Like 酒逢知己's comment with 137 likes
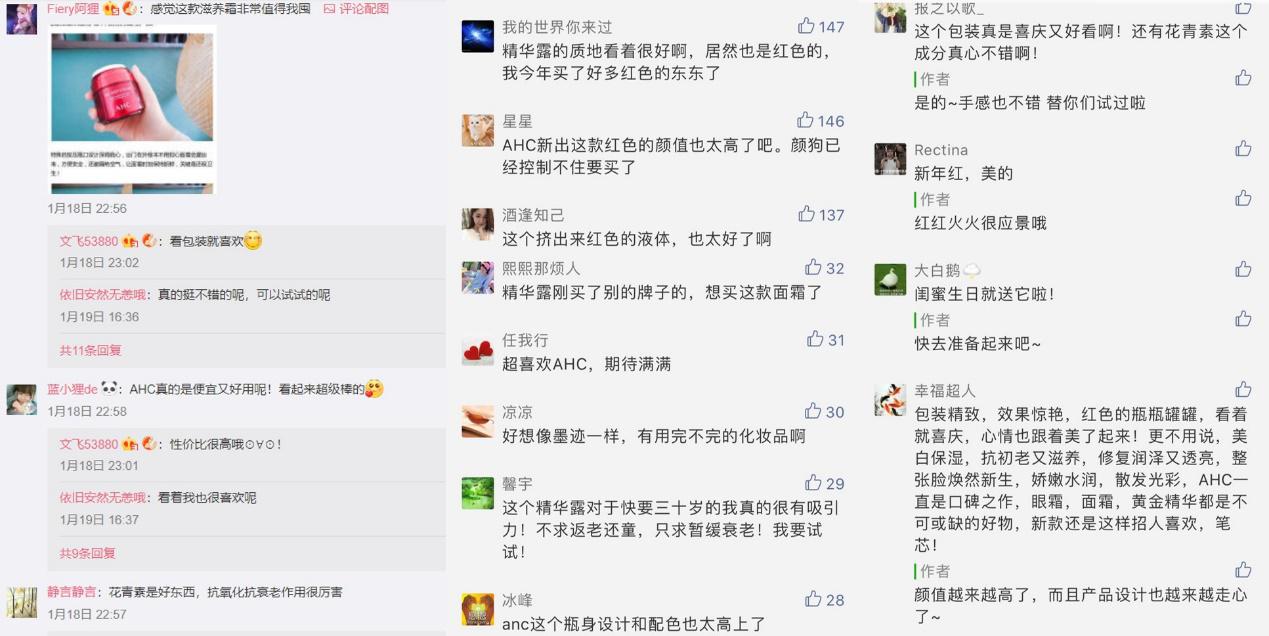The height and width of the screenshot is (636, 1269). pos(806,214)
